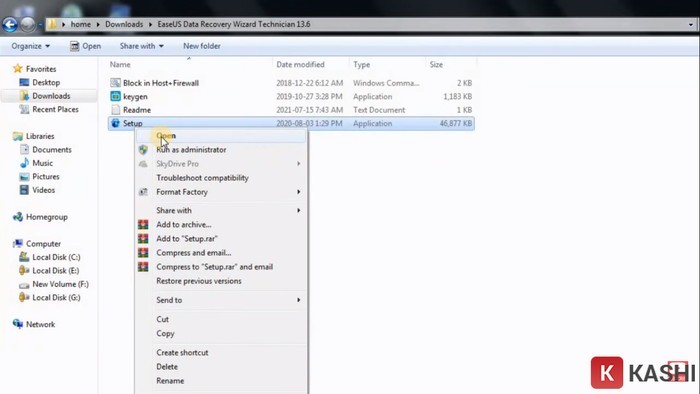Click the breadcrumb arrow after home
Screen dimensions: 700x394
98,24
